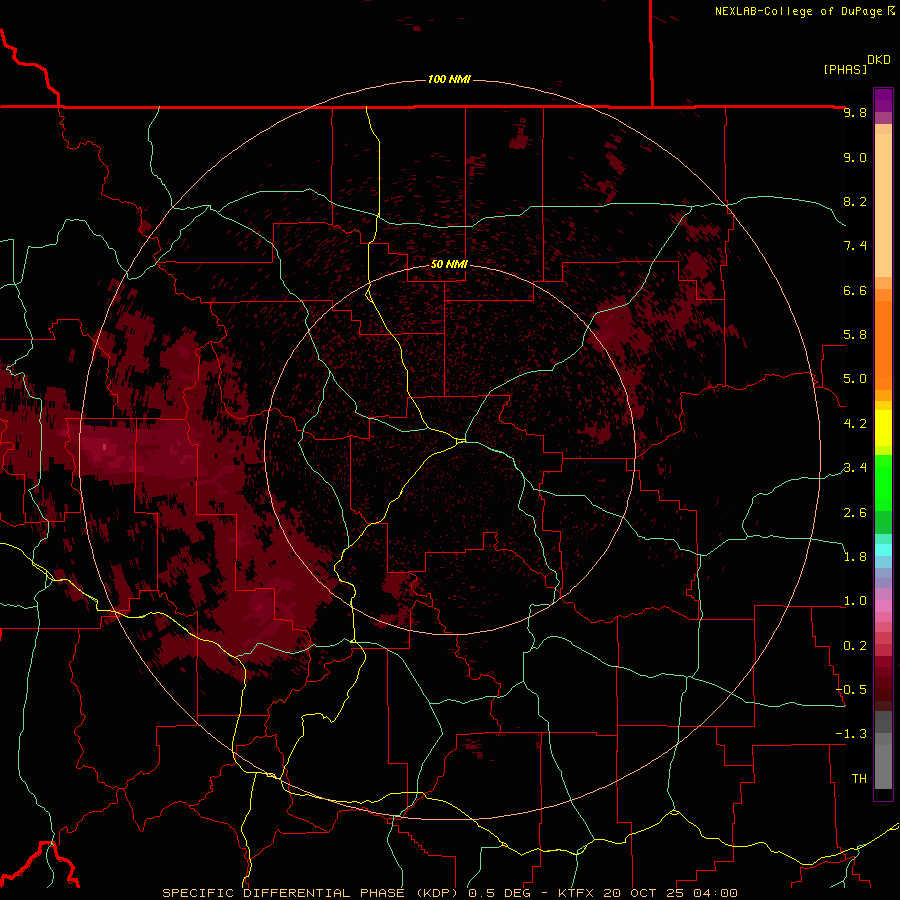This screenshot has height=900, width=900.
Task: Click the 8.2 scale value
Action: pos(855,201)
